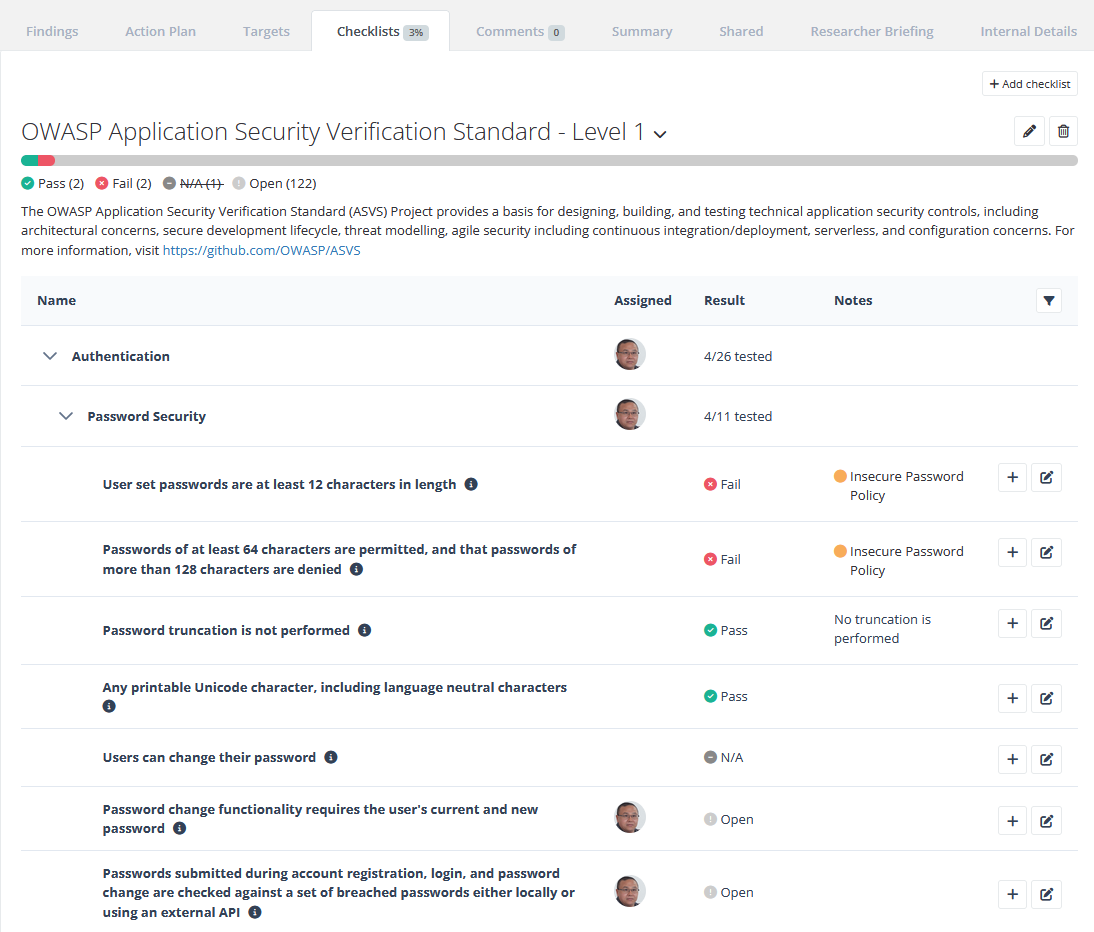Click the Authentication row assignee avatar
This screenshot has height=932, width=1094.
[x=629, y=354]
